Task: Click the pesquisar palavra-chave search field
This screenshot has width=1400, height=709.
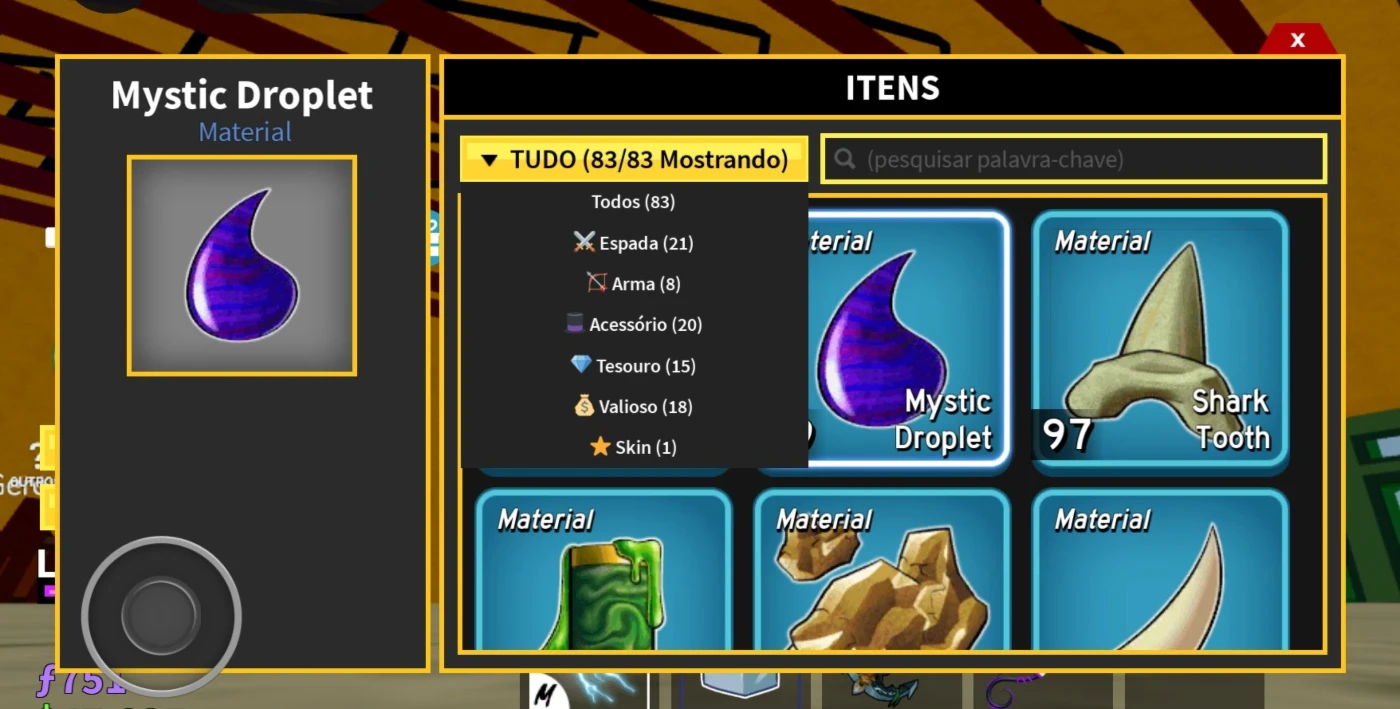Action: (1074, 159)
